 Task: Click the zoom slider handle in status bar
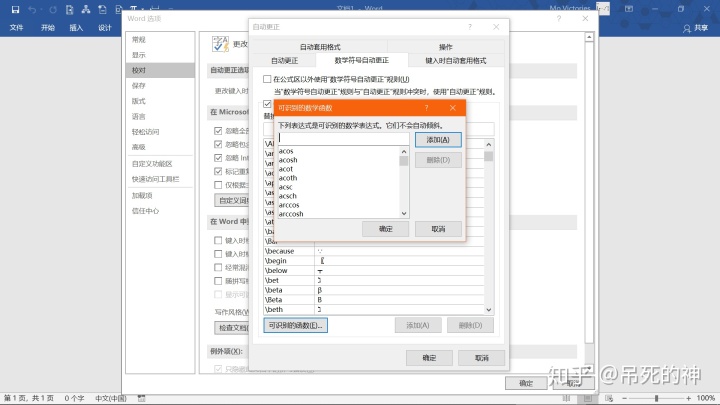pos(657,398)
